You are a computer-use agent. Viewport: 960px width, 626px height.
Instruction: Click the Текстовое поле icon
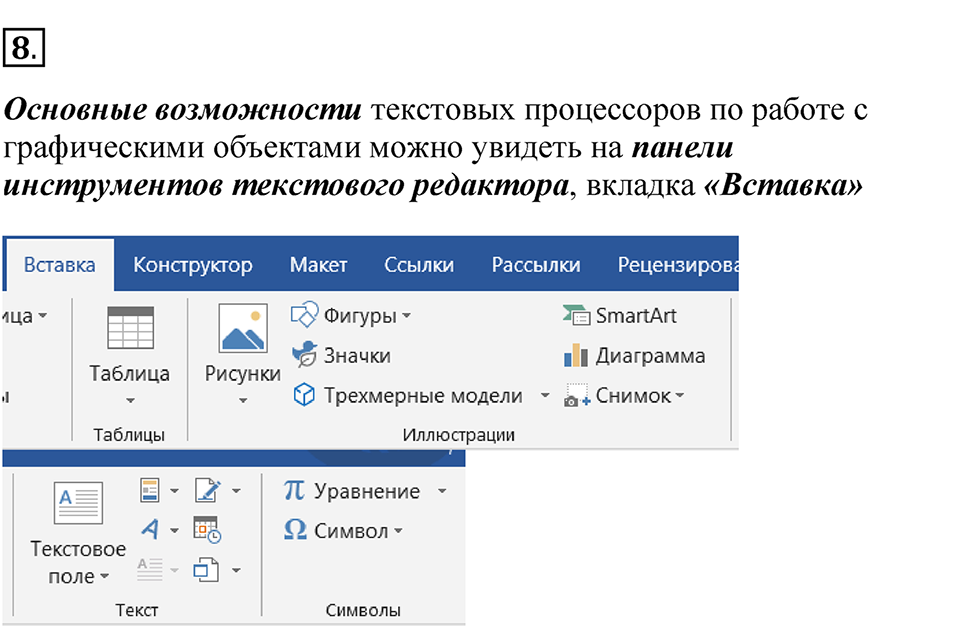coord(78,502)
